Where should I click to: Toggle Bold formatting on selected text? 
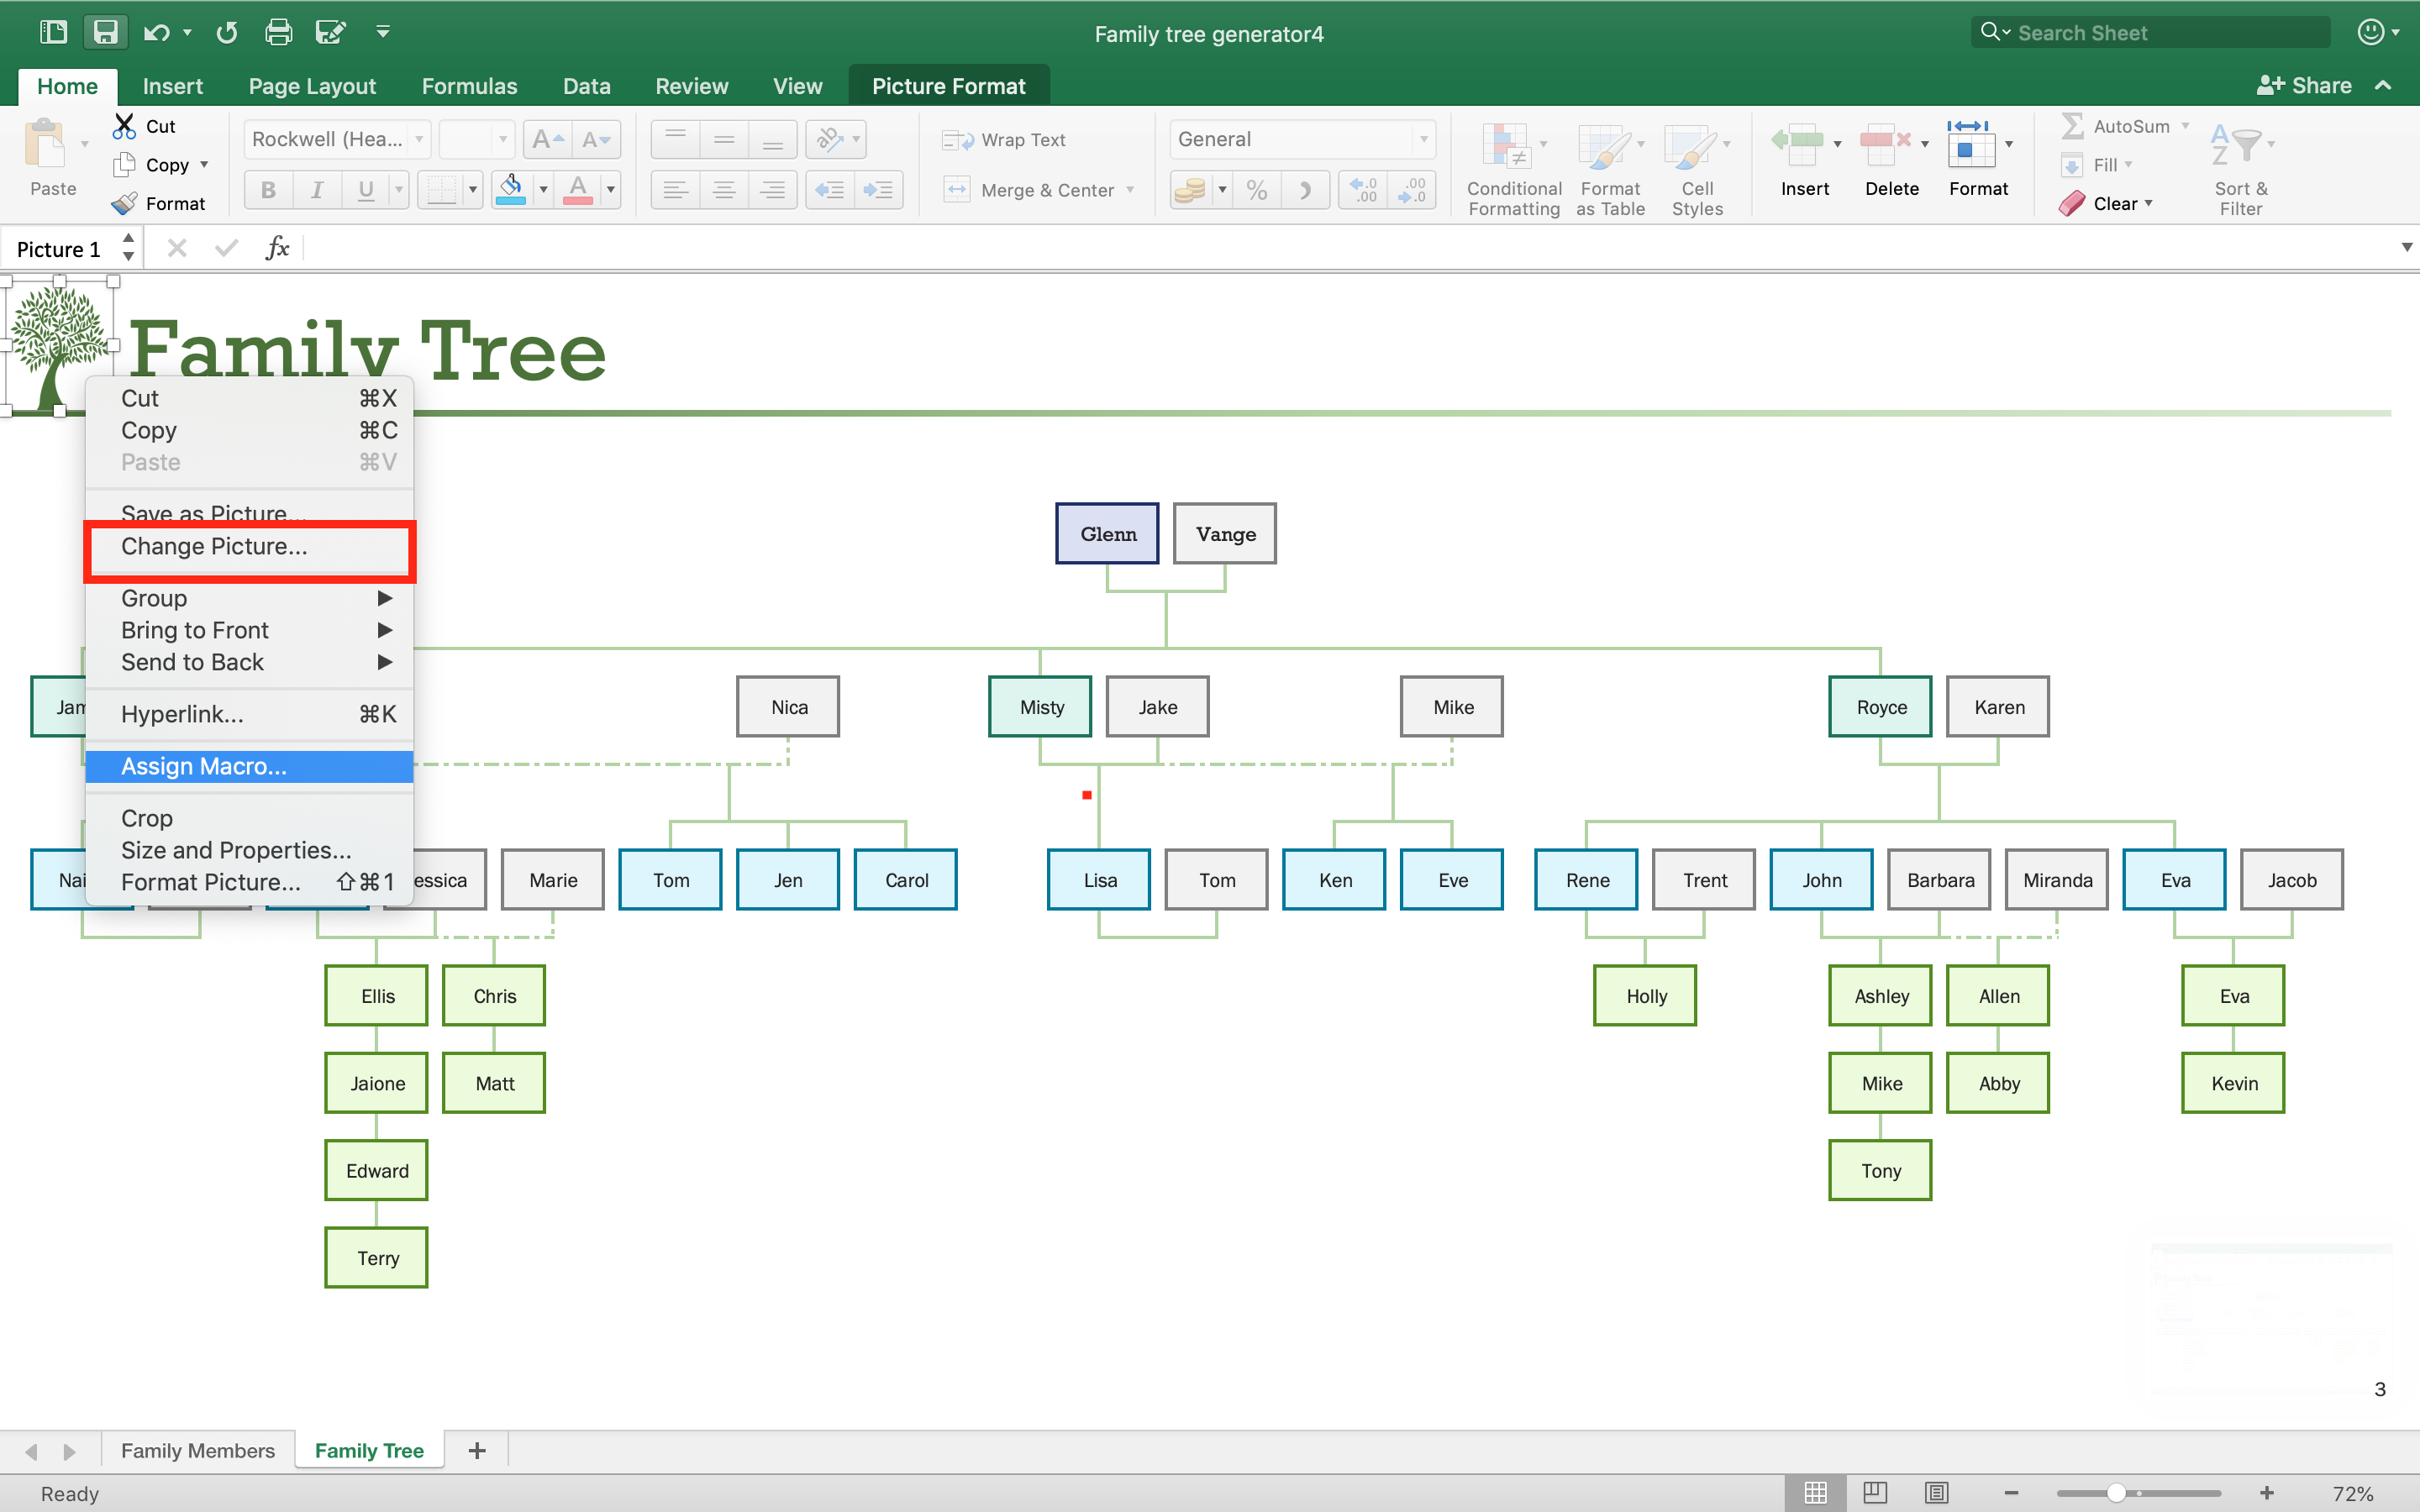tap(266, 190)
